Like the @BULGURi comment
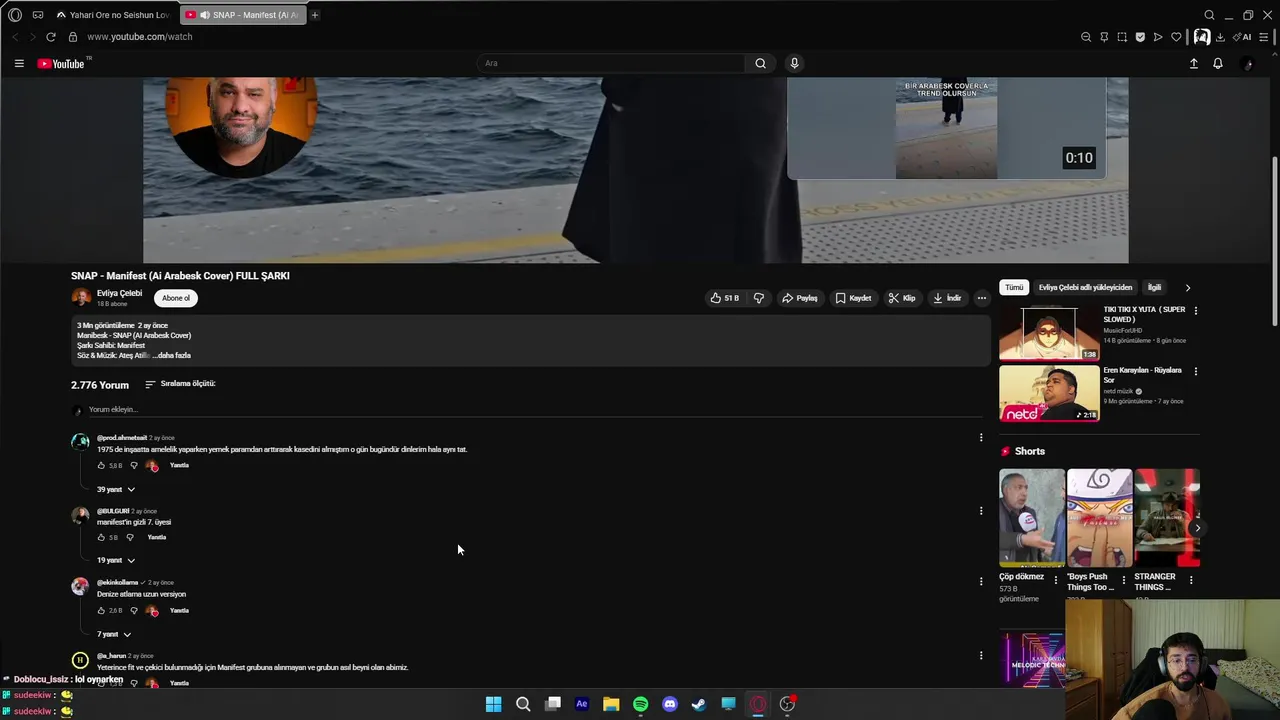Viewport: 1280px width, 720px height. click(x=101, y=537)
